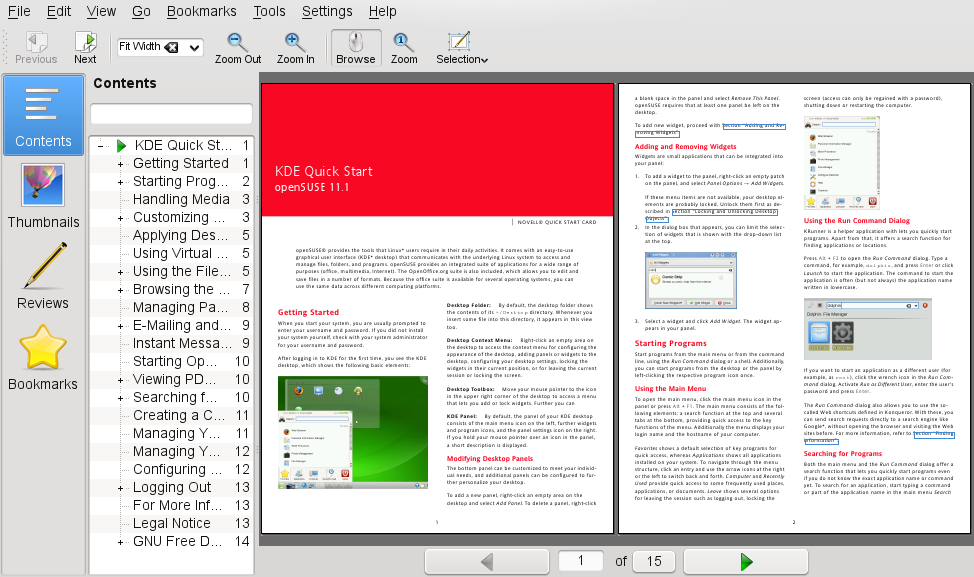Expand the Using the File tree entry
This screenshot has height=577, width=974.
121,272
